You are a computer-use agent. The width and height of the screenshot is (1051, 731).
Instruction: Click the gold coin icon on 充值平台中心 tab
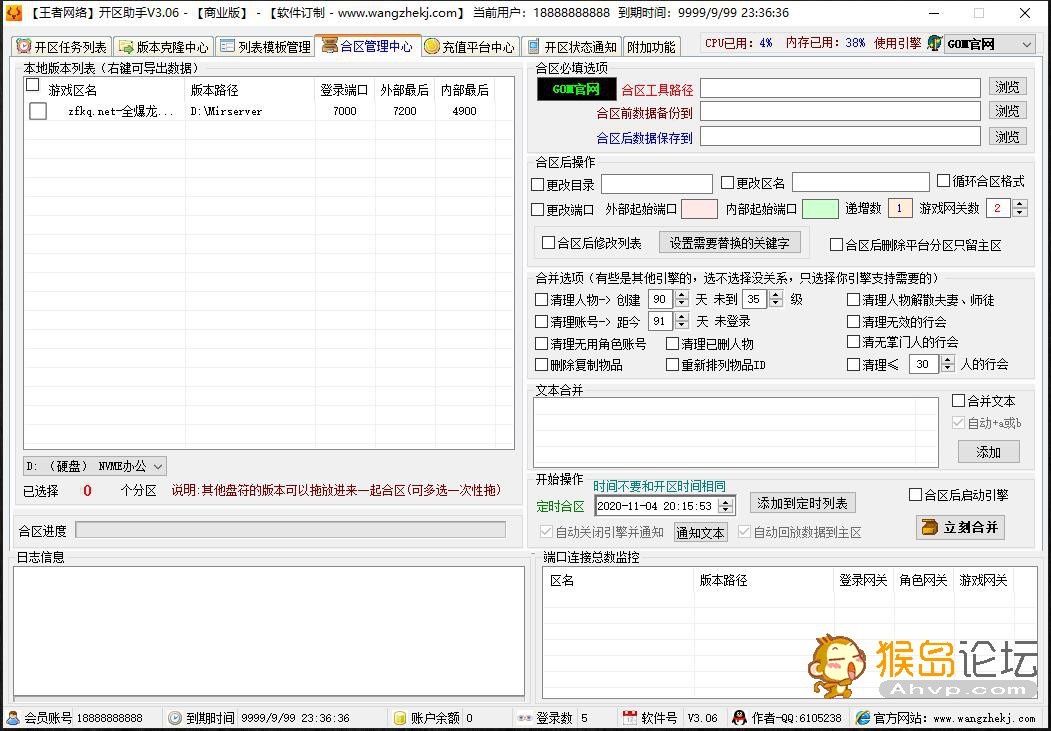(432, 46)
